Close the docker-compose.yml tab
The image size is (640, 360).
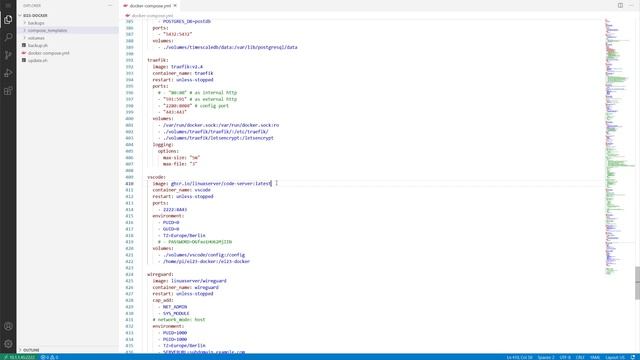coord(175,6)
